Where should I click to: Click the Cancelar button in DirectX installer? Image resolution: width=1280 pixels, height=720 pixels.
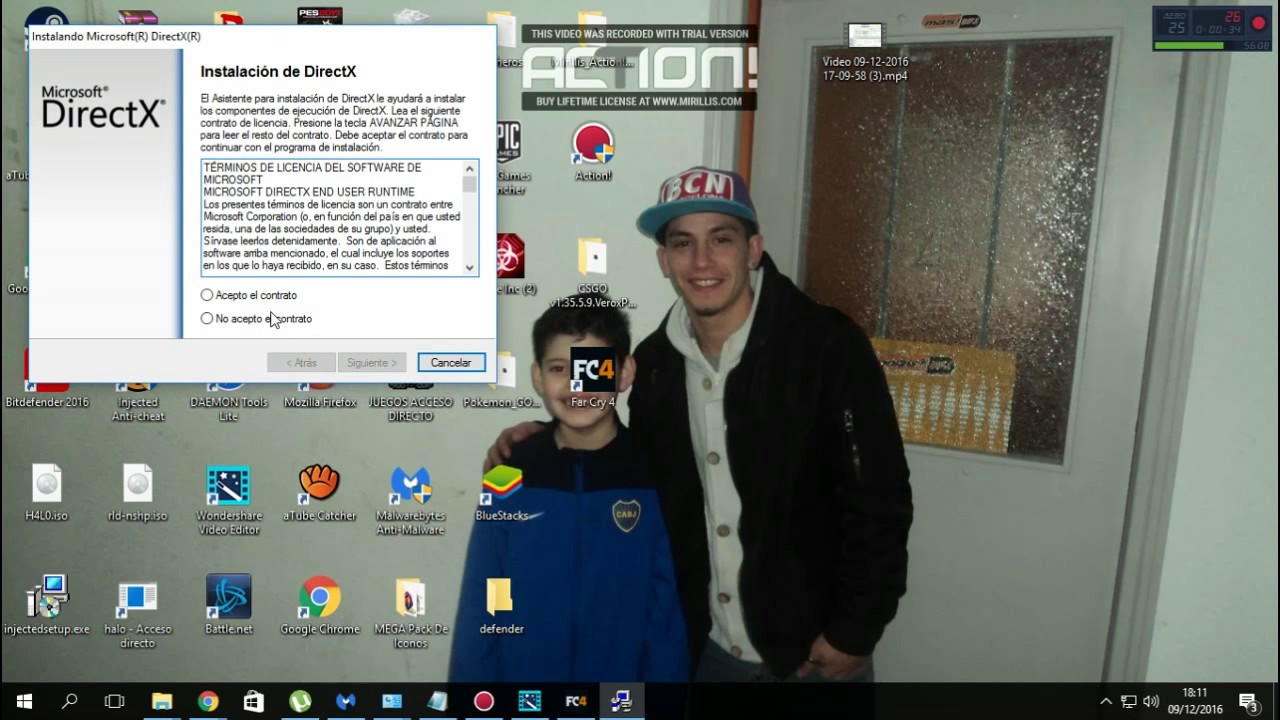tap(451, 362)
